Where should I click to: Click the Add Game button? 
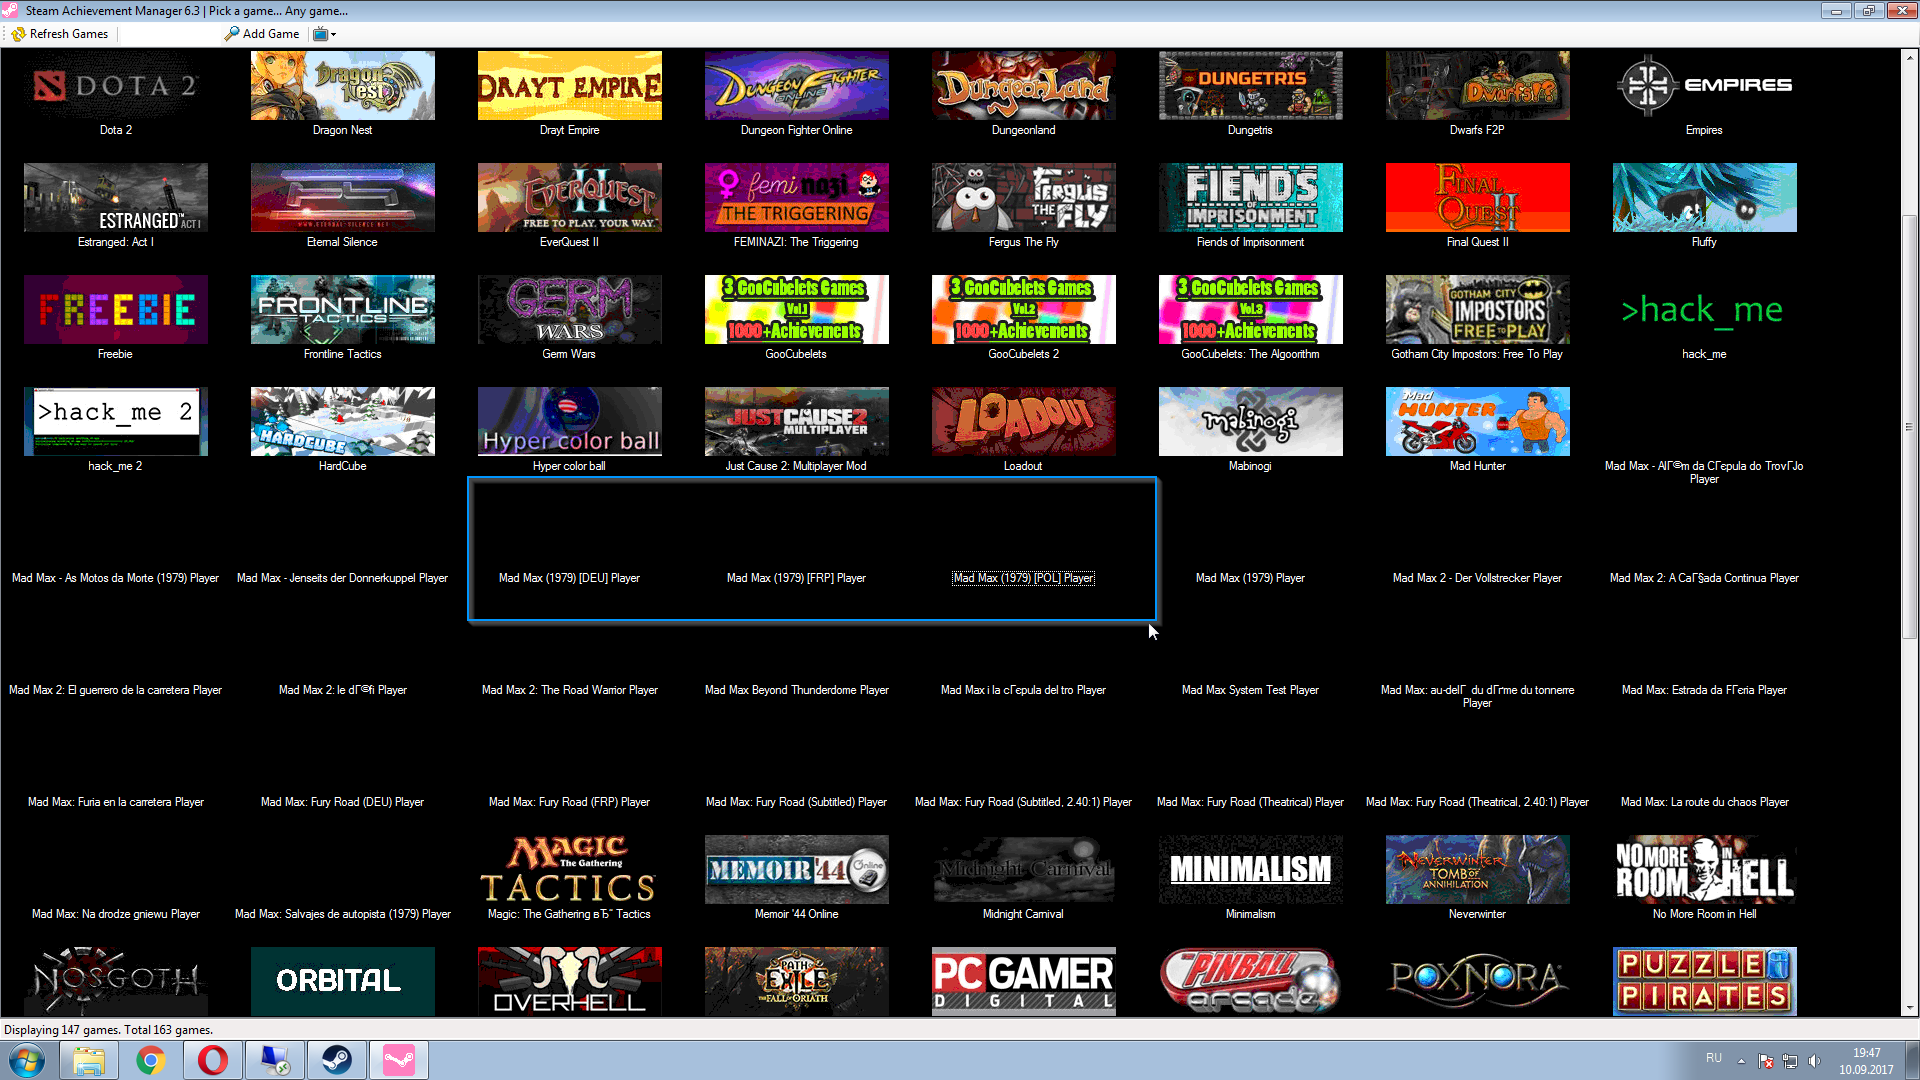pos(261,33)
